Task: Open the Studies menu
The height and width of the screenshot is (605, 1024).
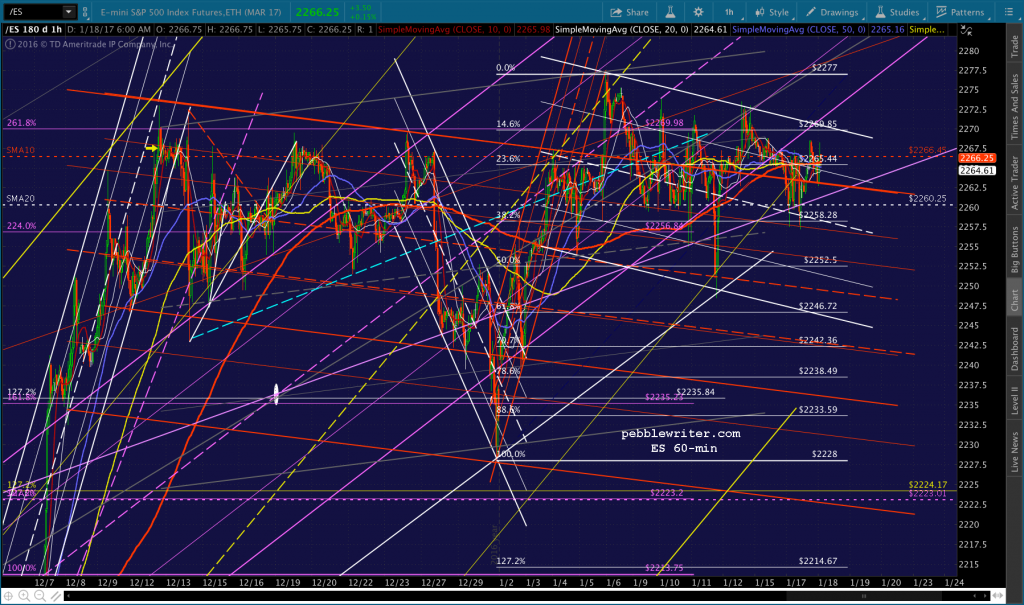Action: [x=897, y=12]
